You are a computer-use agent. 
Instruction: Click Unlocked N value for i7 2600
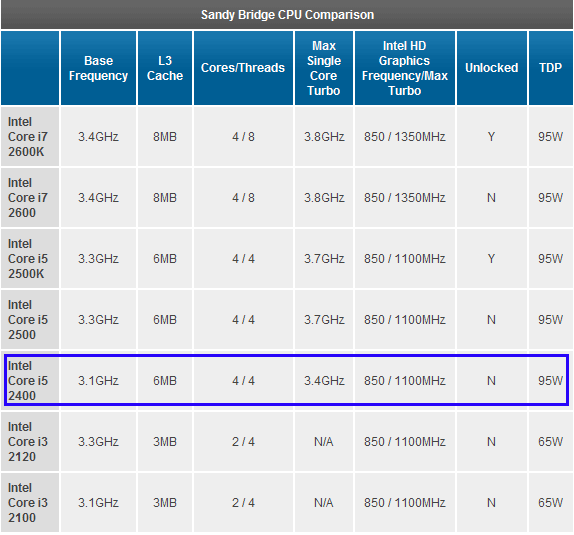(491, 198)
